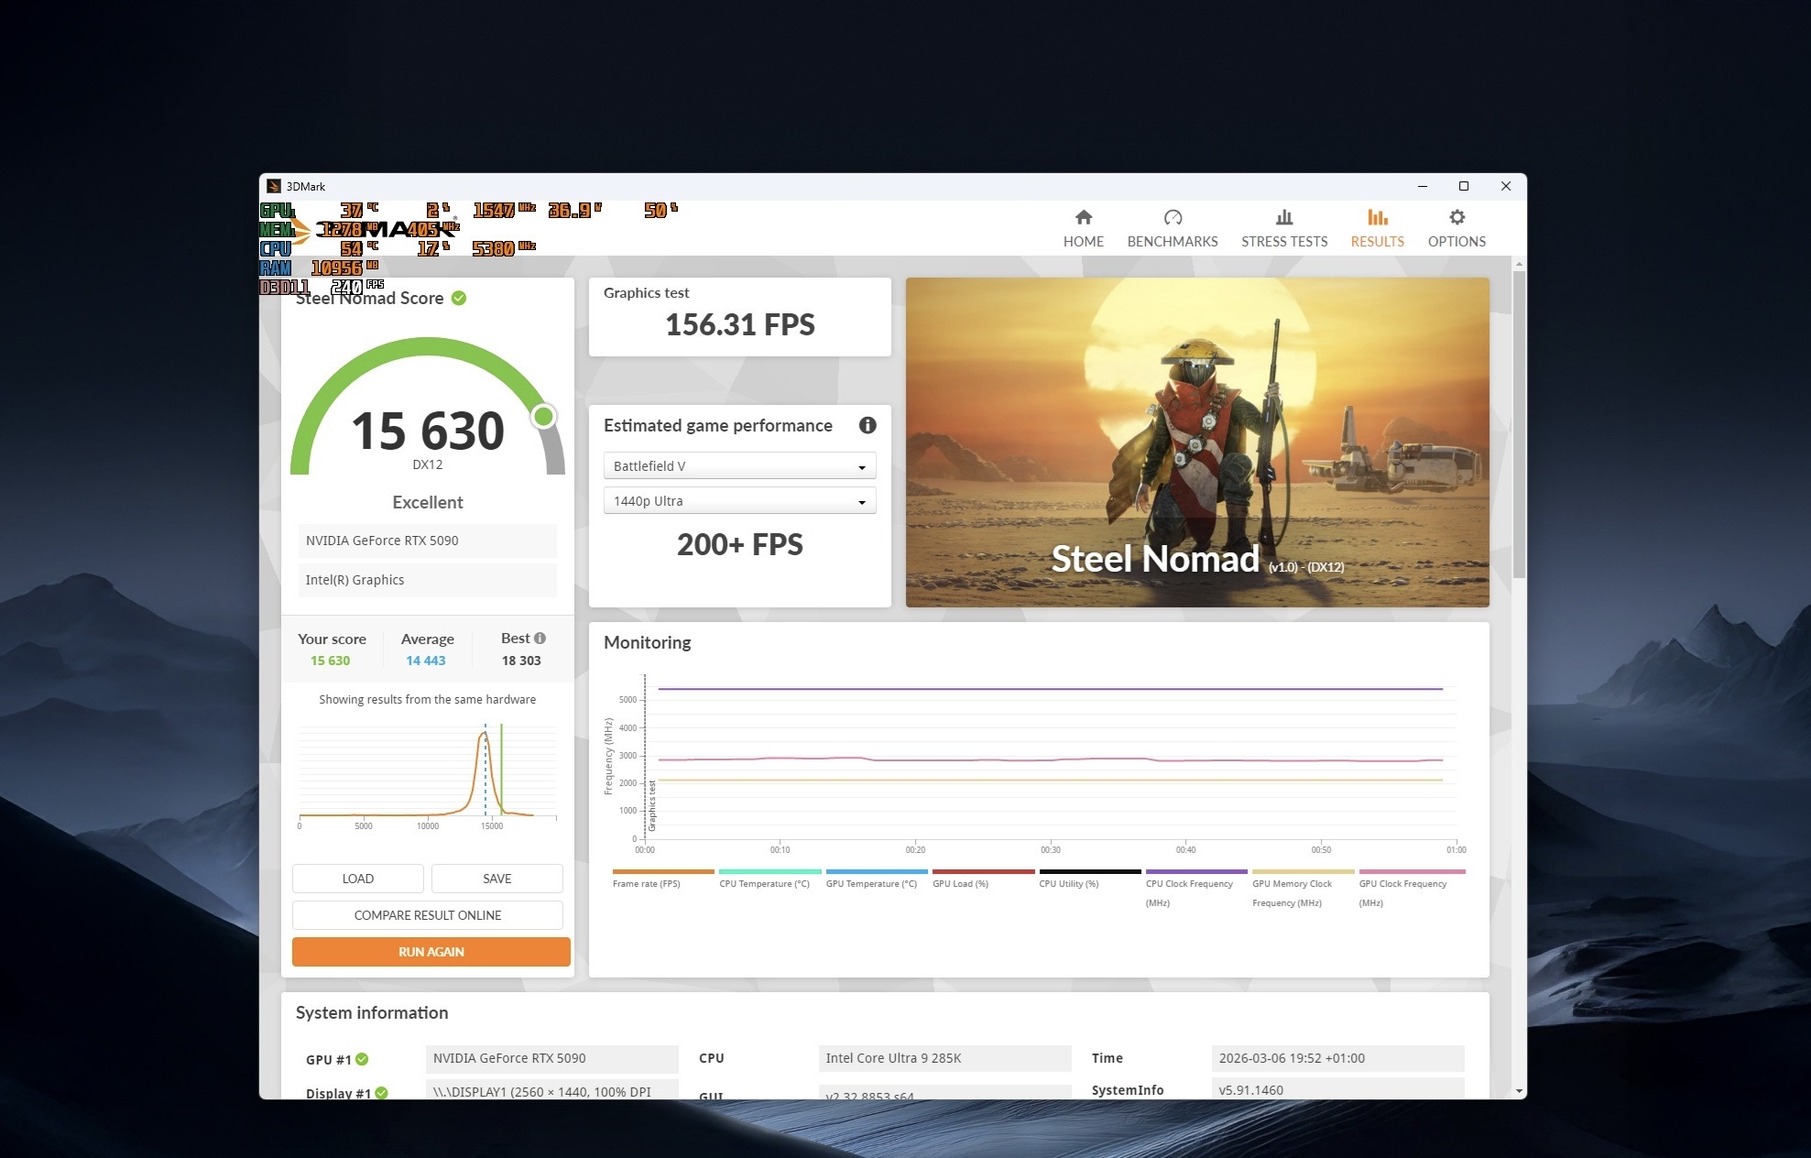1811x1158 pixels.
Task: Click Compare Result Online
Action: (427, 915)
